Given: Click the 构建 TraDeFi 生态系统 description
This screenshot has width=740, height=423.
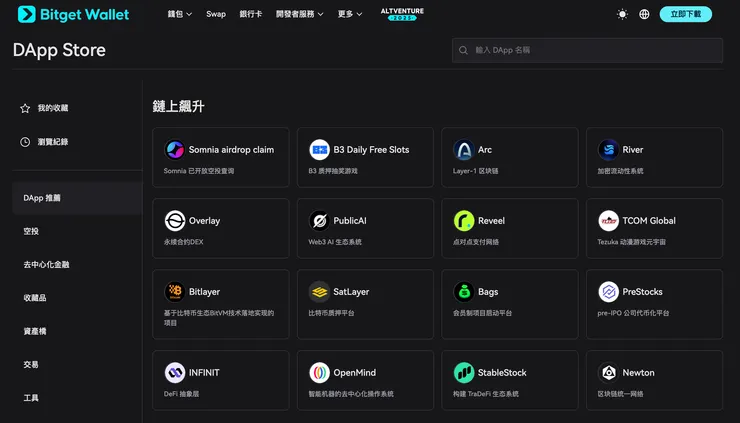Looking at the screenshot, I should (x=486, y=394).
